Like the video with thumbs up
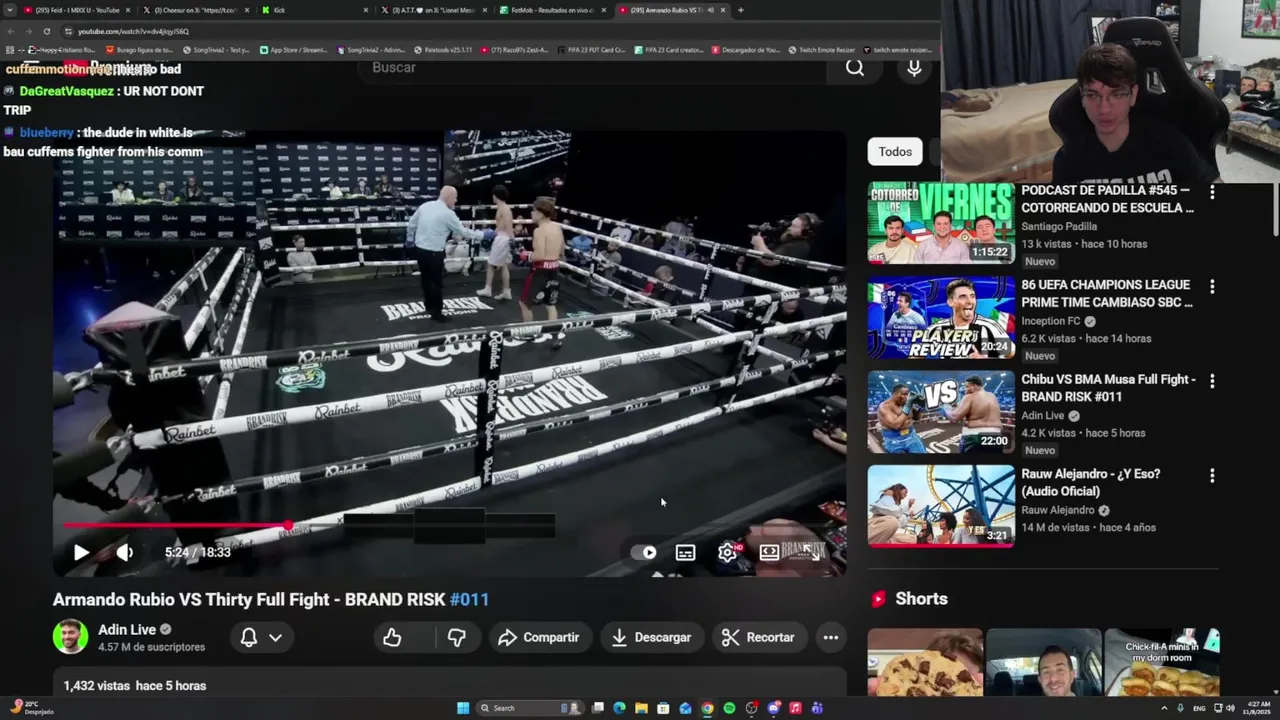The width and height of the screenshot is (1280, 720). [392, 637]
